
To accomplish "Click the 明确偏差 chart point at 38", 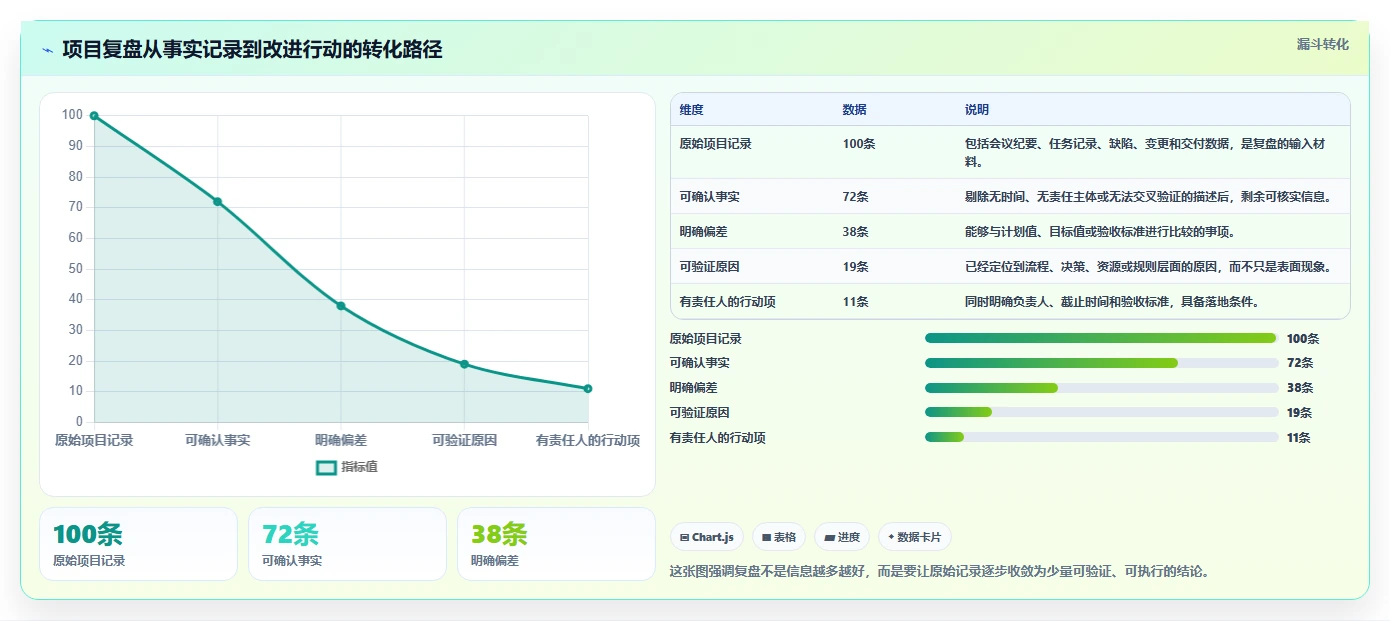I will point(341,306).
